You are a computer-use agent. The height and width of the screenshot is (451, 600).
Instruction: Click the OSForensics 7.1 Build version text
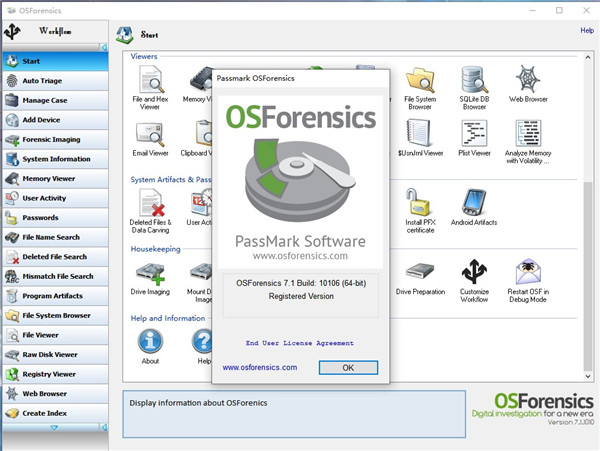pos(301,283)
